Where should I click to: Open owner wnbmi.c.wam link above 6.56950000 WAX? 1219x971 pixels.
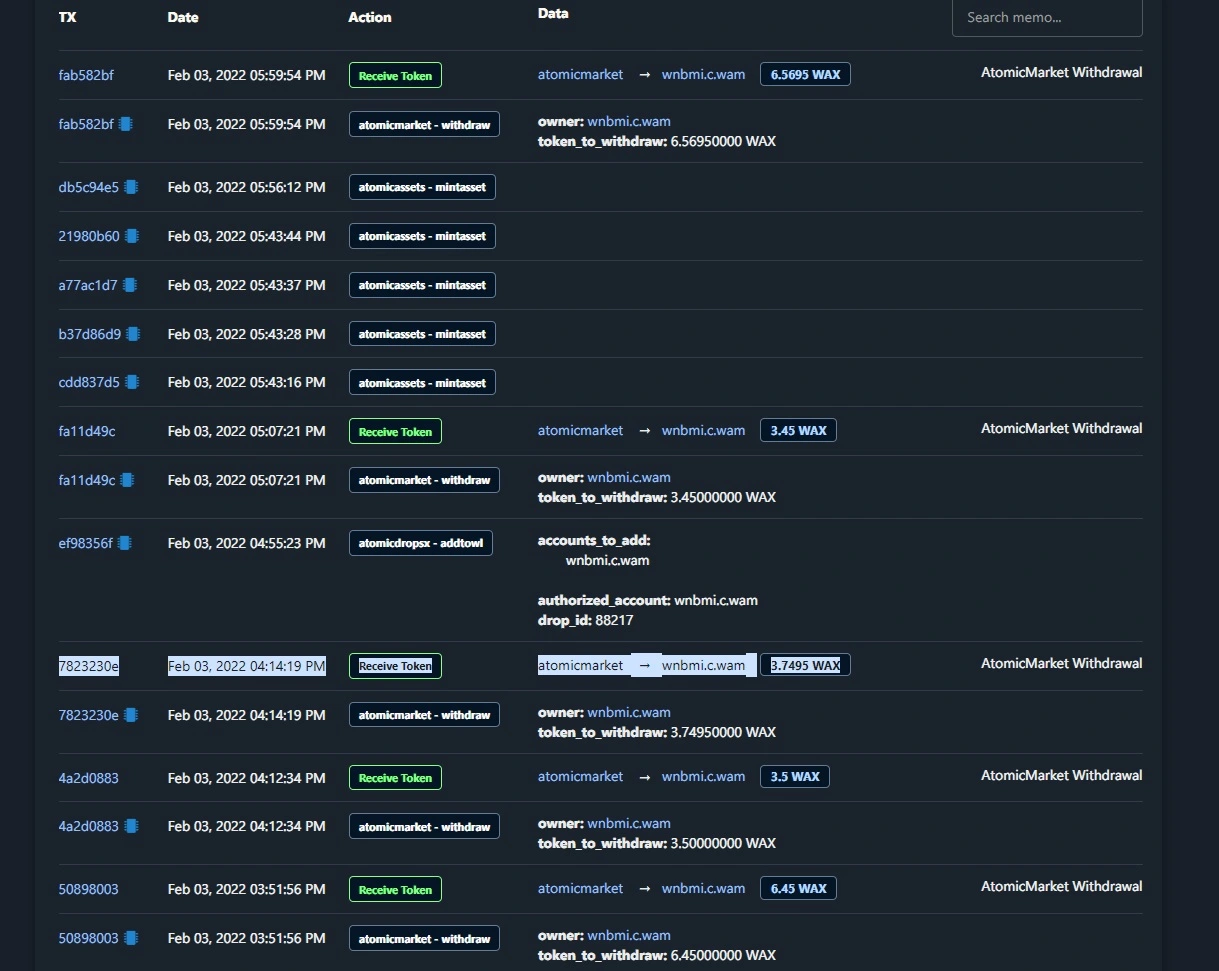629,122
